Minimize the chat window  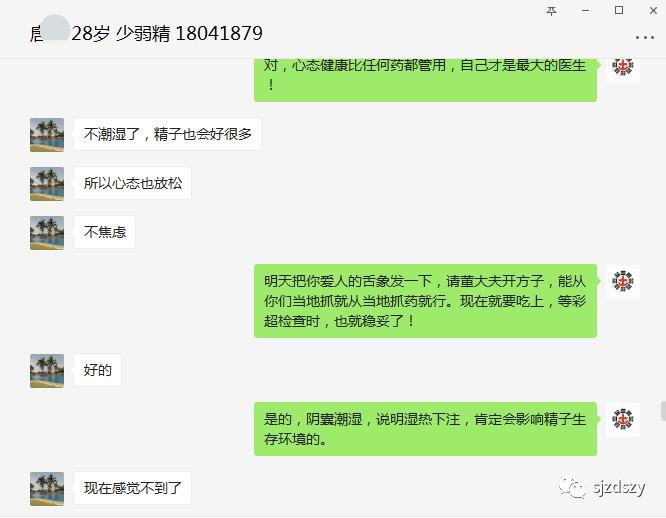(585, 11)
